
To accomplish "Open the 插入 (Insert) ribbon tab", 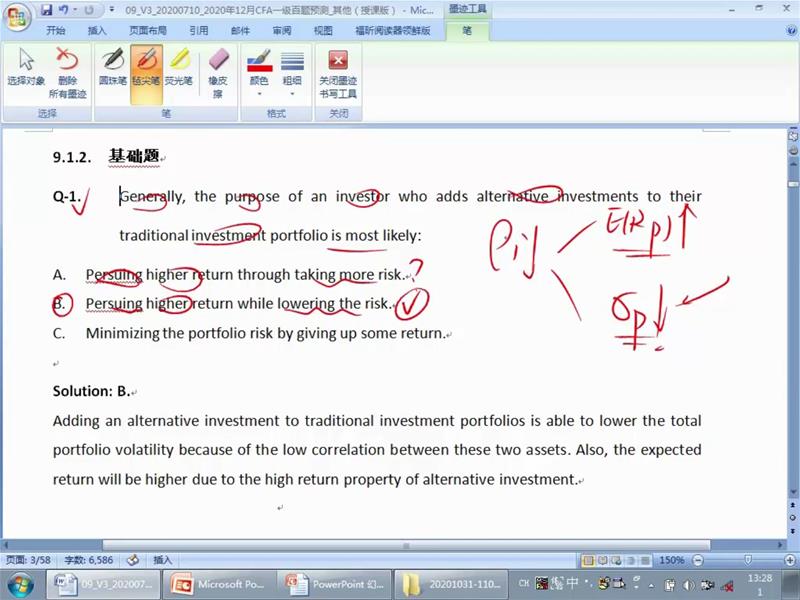I will coord(97,31).
